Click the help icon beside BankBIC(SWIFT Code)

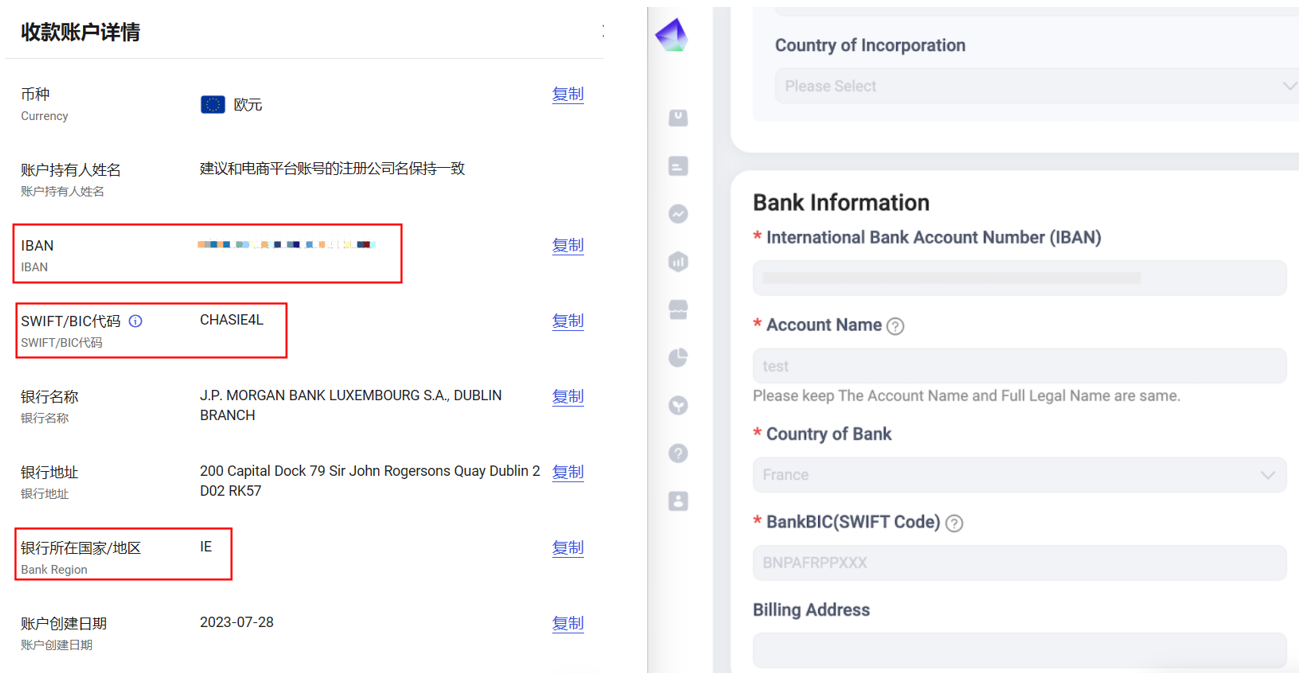pos(954,523)
